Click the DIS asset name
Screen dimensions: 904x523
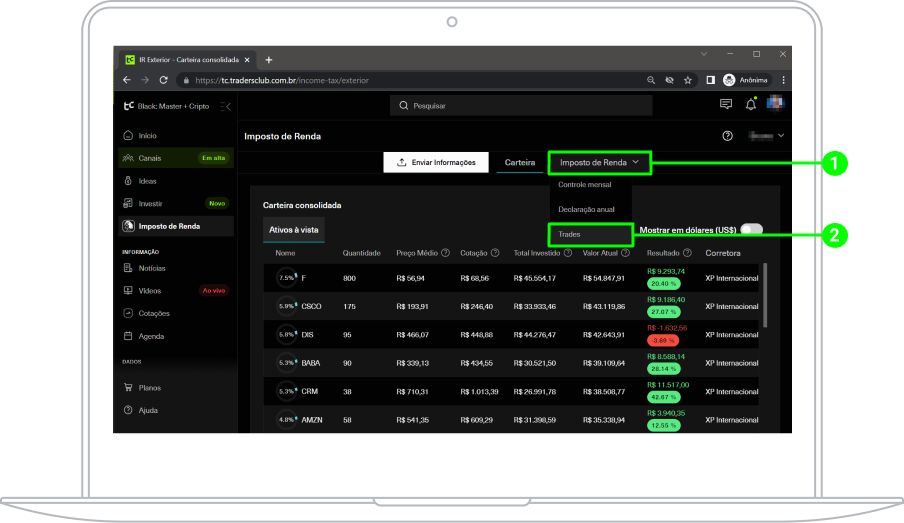[307, 334]
